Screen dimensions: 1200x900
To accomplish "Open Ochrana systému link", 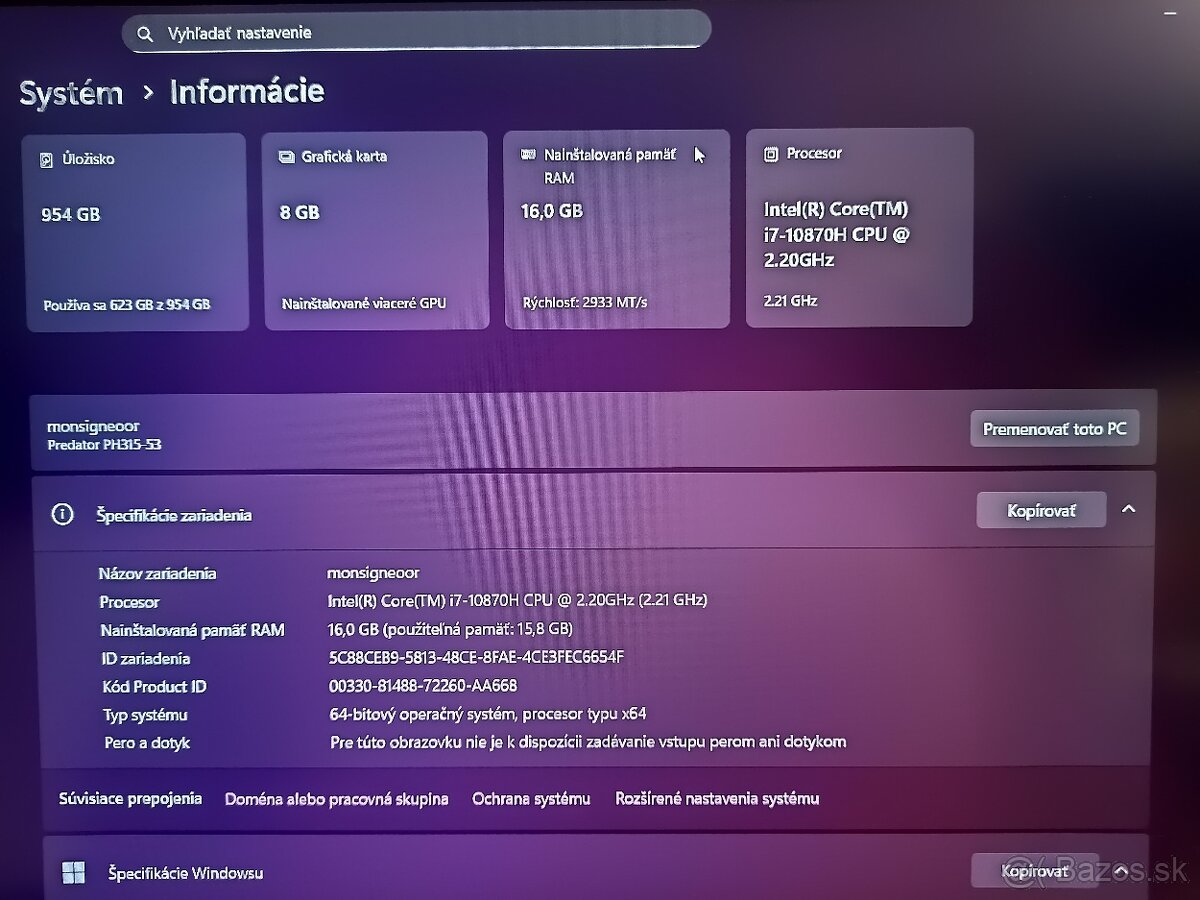I will [x=531, y=799].
